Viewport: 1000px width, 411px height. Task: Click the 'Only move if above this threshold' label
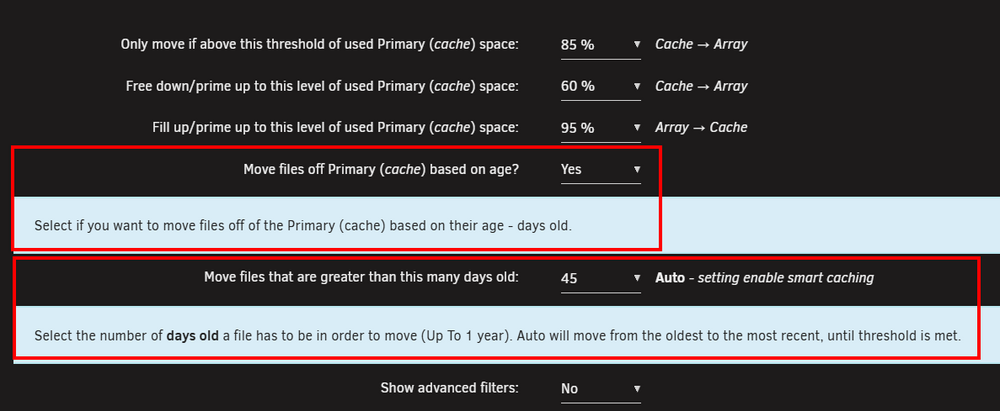click(x=320, y=45)
